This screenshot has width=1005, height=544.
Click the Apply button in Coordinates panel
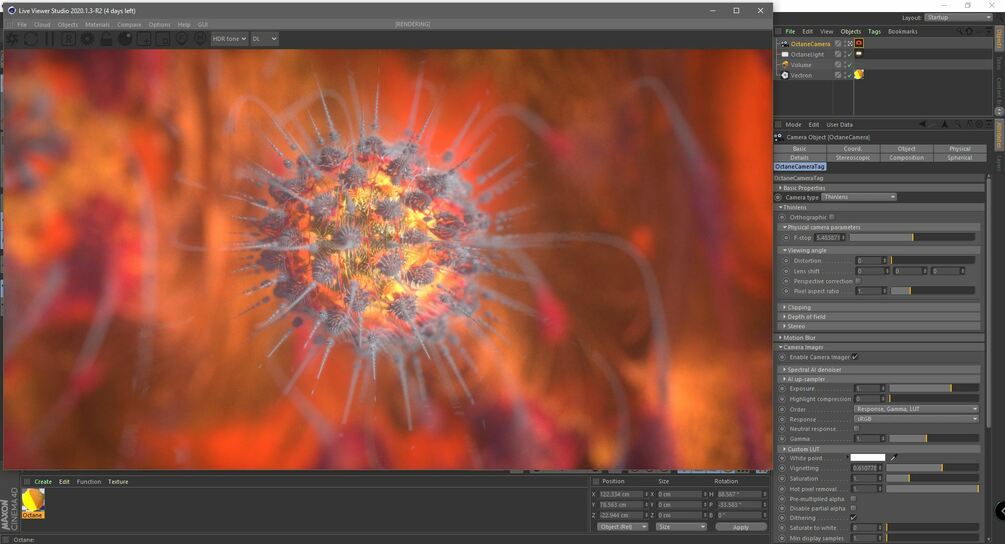pyautogui.click(x=741, y=527)
